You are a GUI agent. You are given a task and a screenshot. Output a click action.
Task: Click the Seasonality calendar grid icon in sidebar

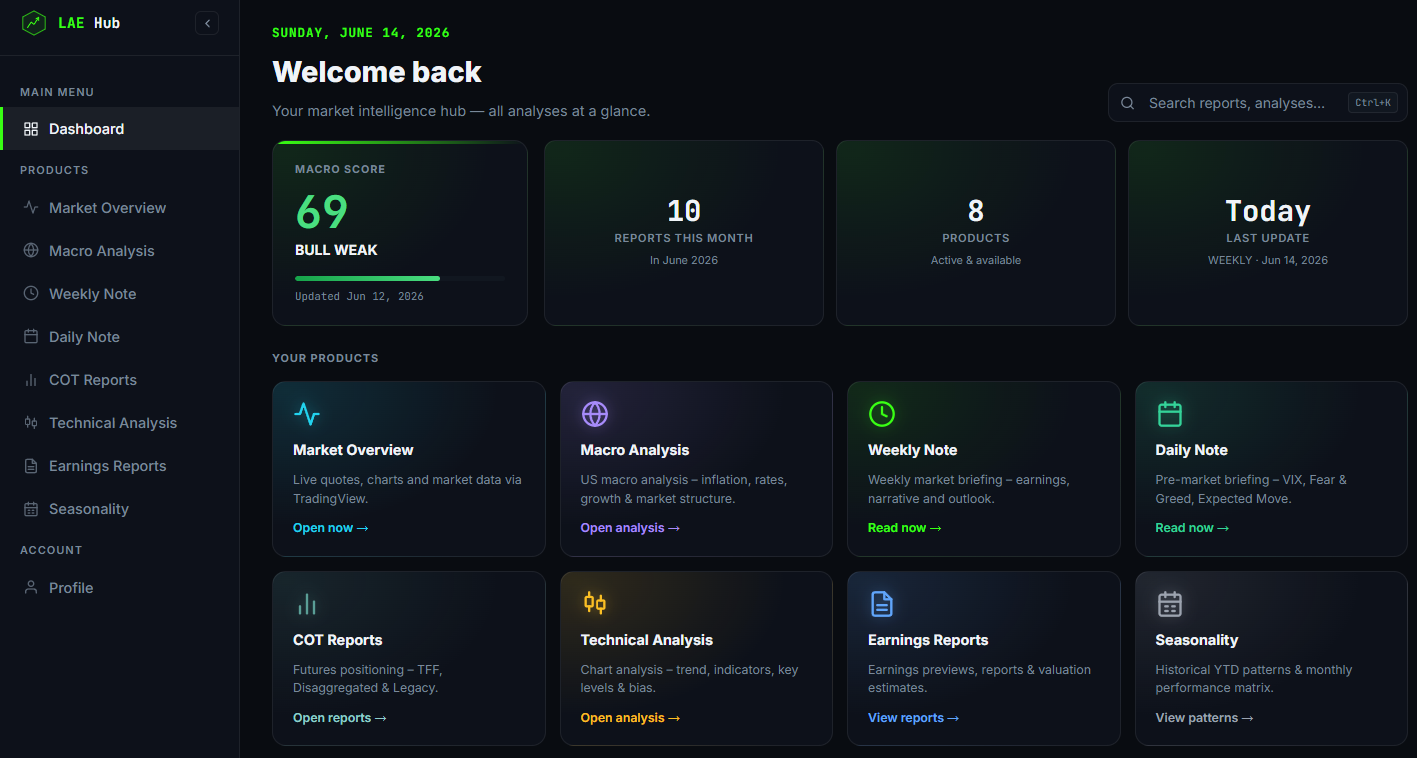[31, 509]
